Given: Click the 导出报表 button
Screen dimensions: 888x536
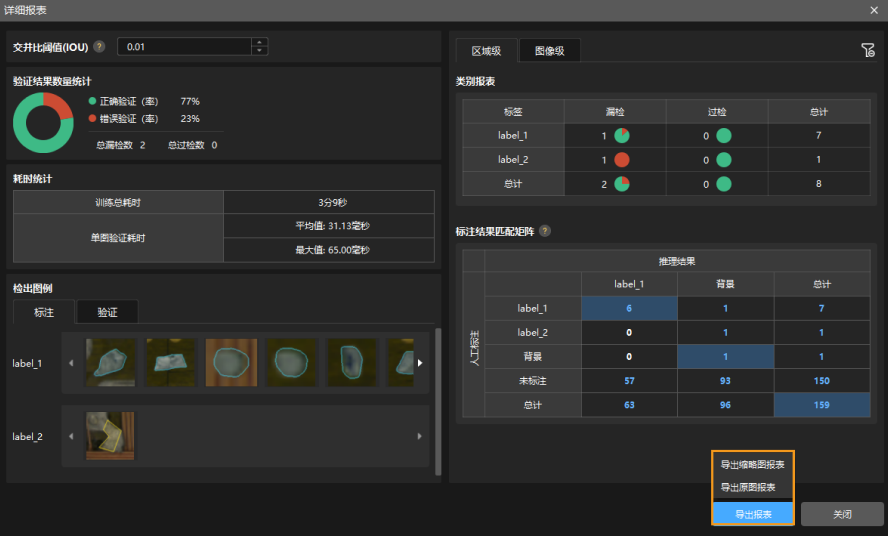Looking at the screenshot, I should coord(753,514).
